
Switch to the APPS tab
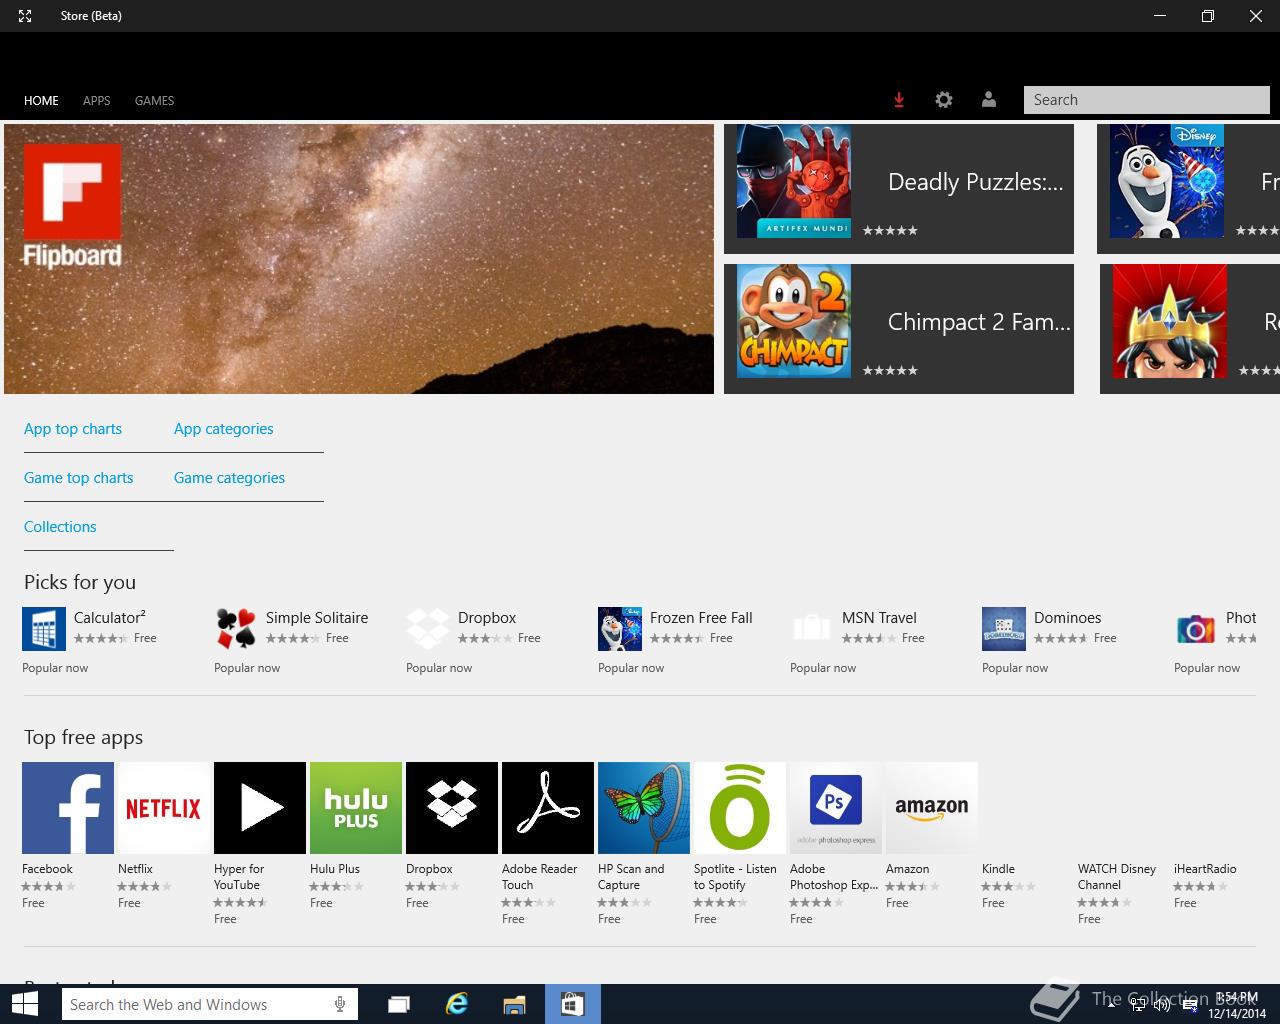pyautogui.click(x=96, y=101)
